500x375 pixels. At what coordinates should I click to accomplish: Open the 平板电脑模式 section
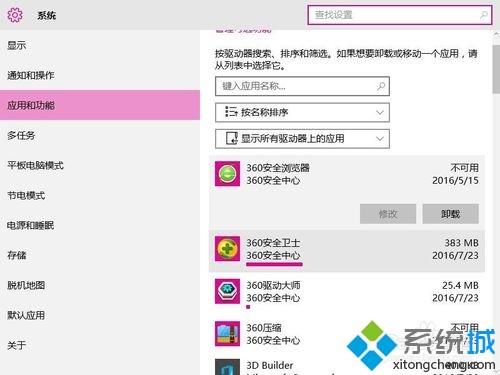click(x=100, y=165)
